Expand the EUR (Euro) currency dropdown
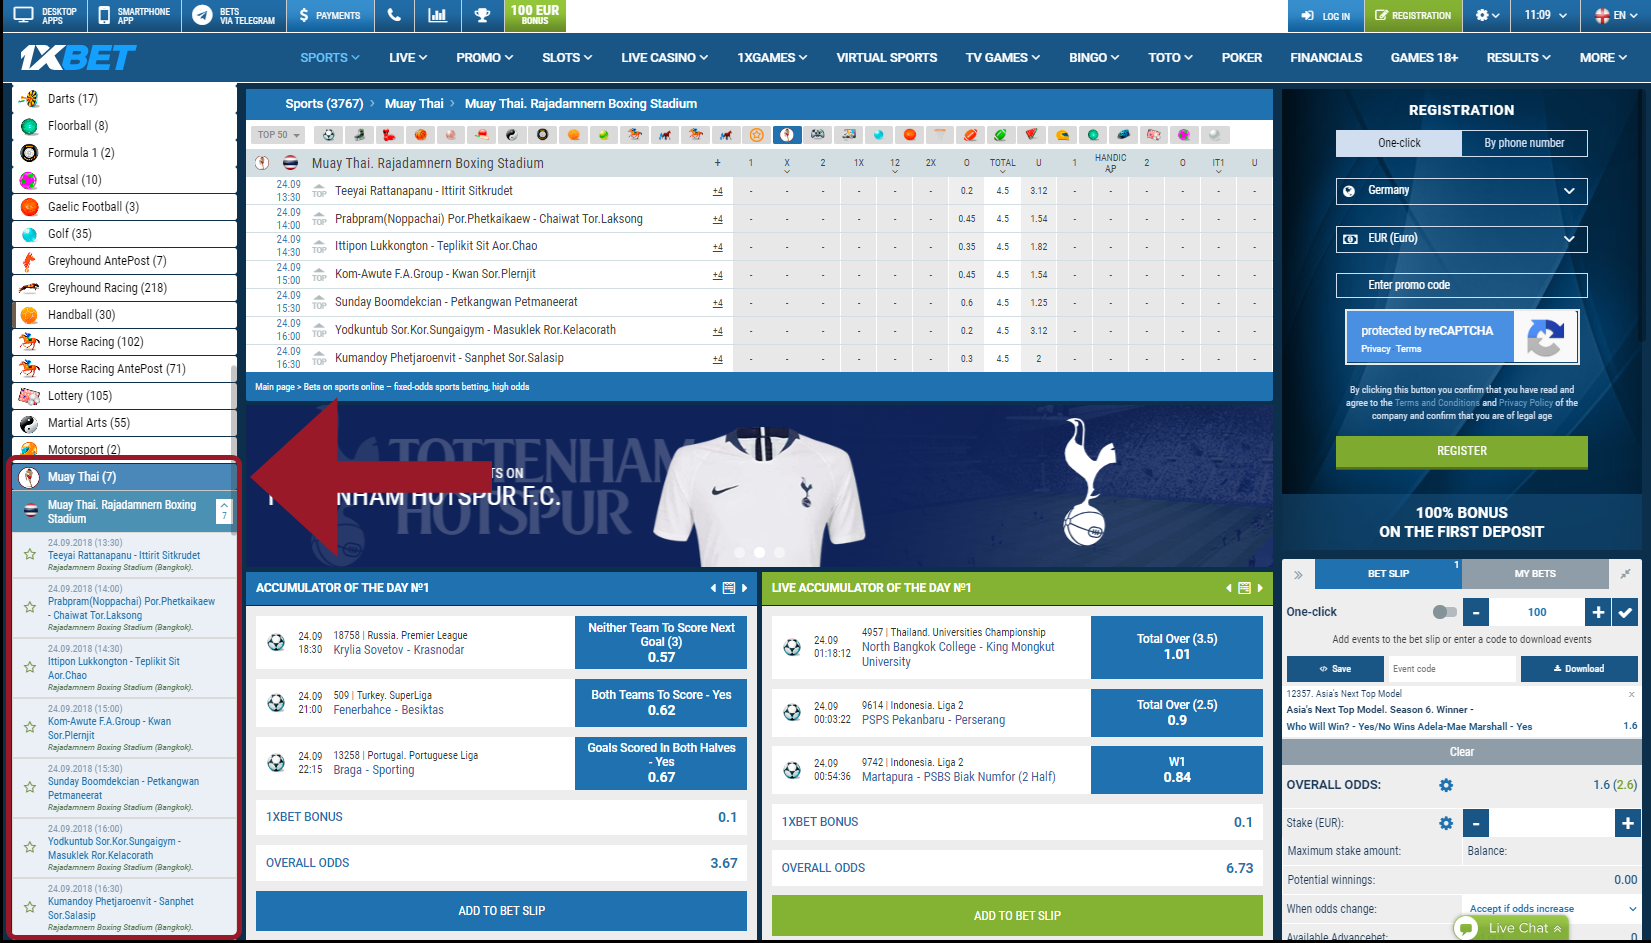Screen dimensions: 1651x943 (1461, 239)
